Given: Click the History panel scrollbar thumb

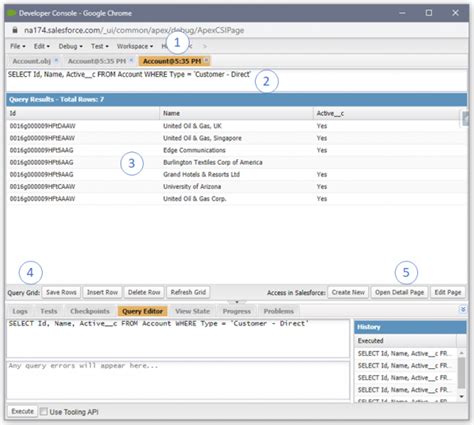Looking at the screenshot, I should point(462,373).
